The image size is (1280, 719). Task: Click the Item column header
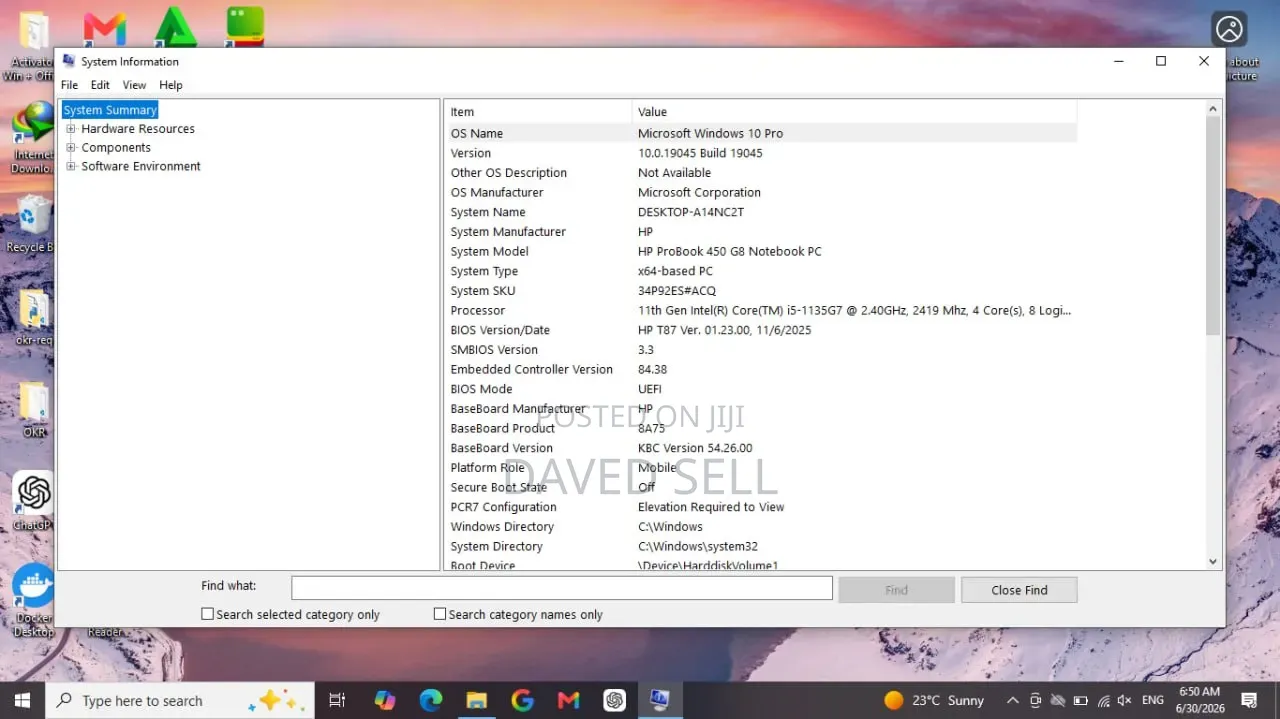click(538, 112)
